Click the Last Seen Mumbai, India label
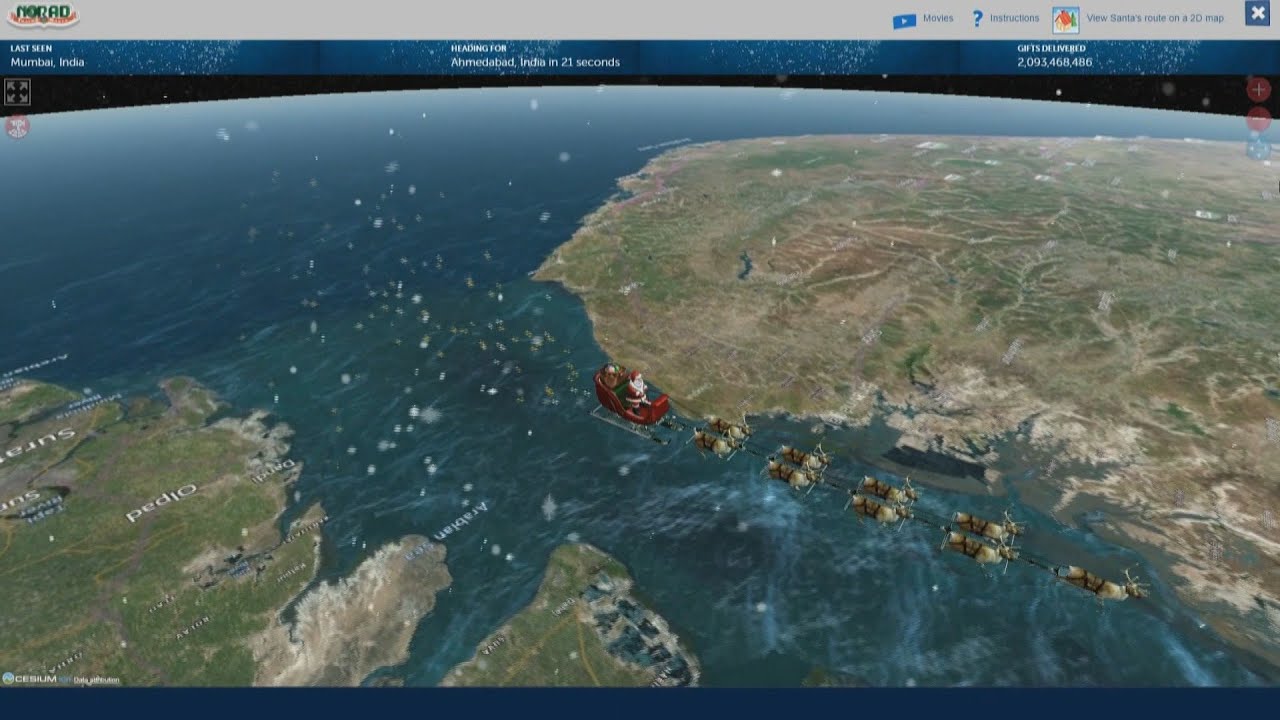The image size is (1280, 720). pos(47,62)
